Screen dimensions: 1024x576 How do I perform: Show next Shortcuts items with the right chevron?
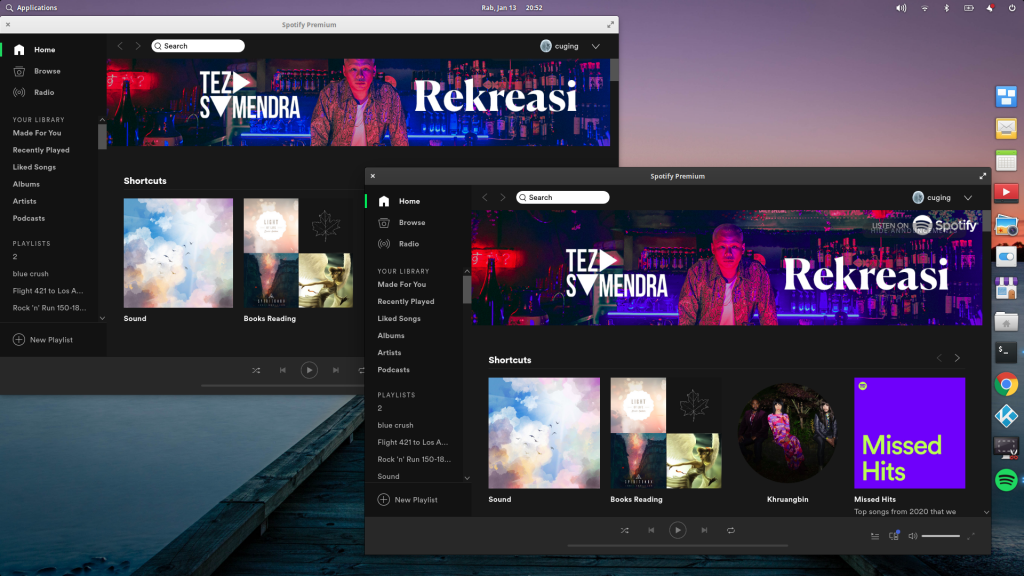pos(957,358)
